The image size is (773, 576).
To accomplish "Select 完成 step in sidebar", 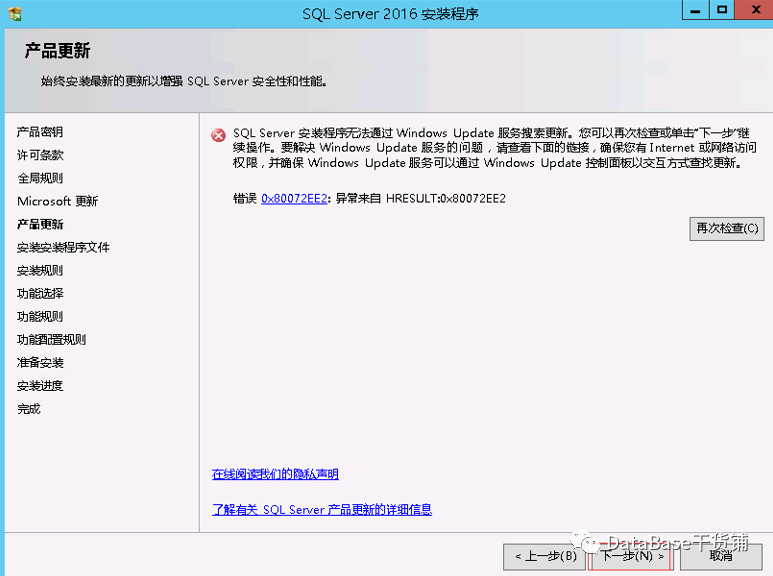I will click(x=29, y=409).
